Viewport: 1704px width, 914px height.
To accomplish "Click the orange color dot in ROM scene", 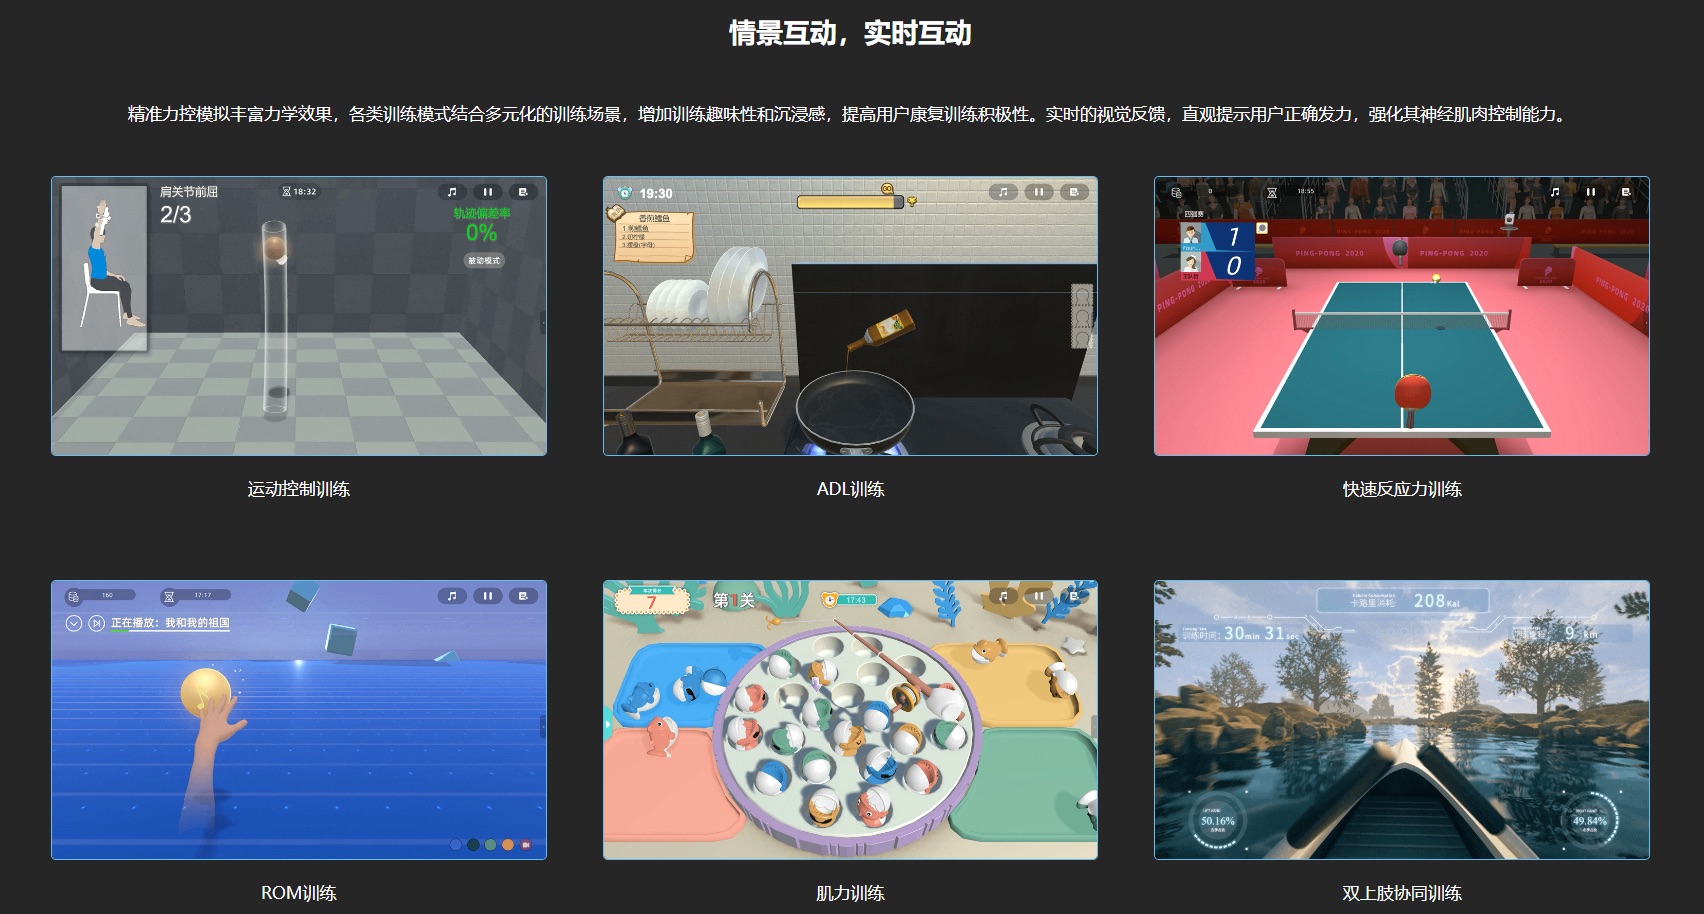I will click(x=508, y=845).
